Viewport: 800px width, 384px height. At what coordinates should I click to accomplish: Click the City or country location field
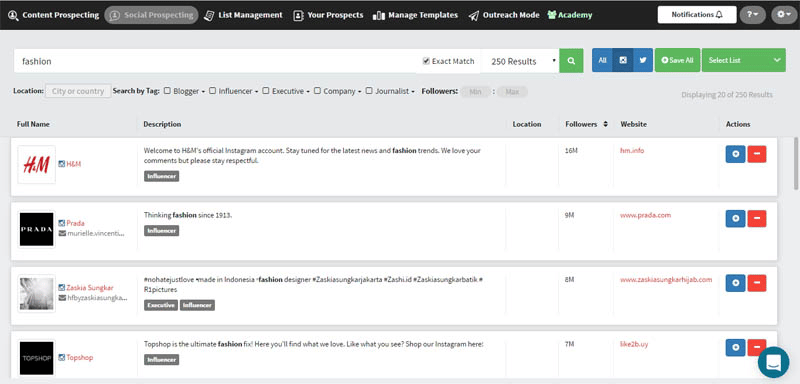click(x=78, y=91)
